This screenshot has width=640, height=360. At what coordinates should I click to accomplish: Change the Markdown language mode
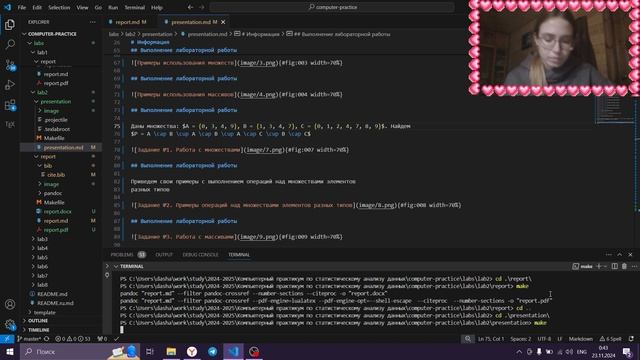tap(581, 339)
